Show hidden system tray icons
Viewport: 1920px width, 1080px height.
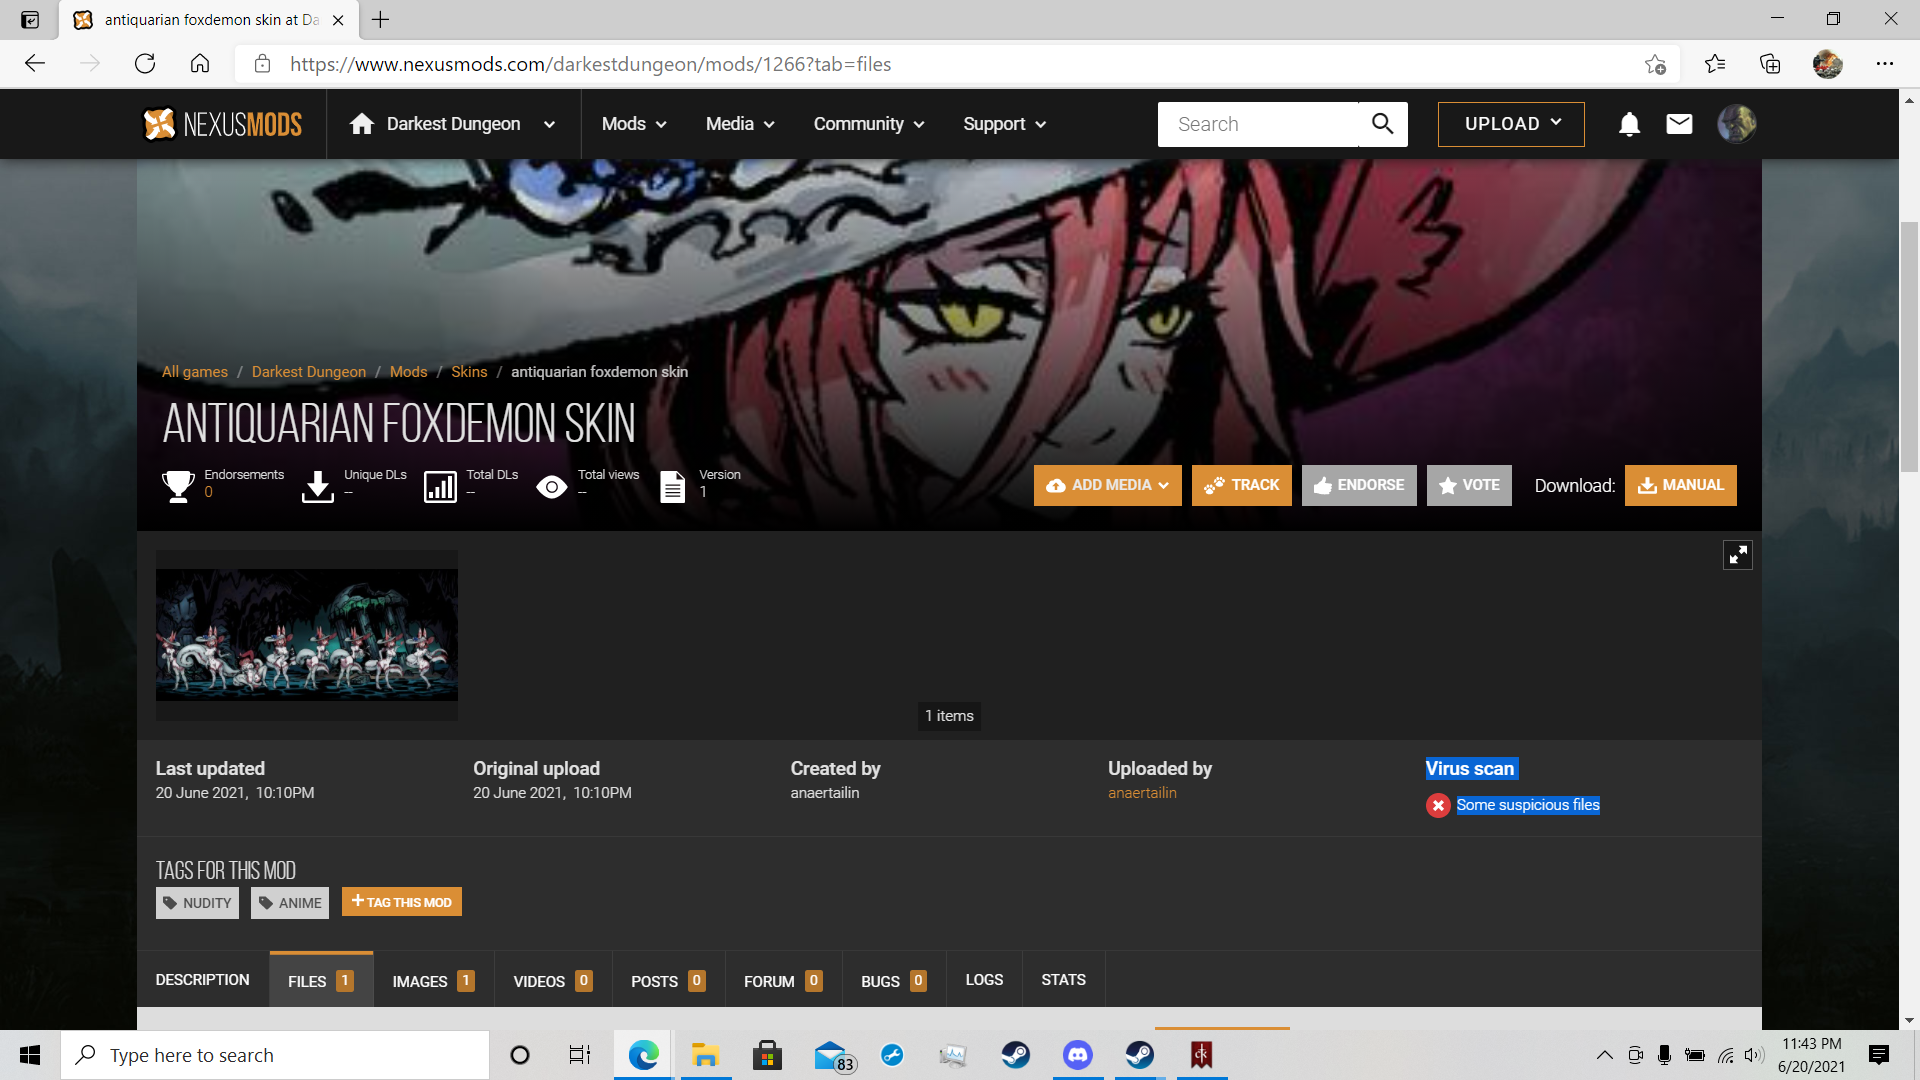pos(1604,1055)
